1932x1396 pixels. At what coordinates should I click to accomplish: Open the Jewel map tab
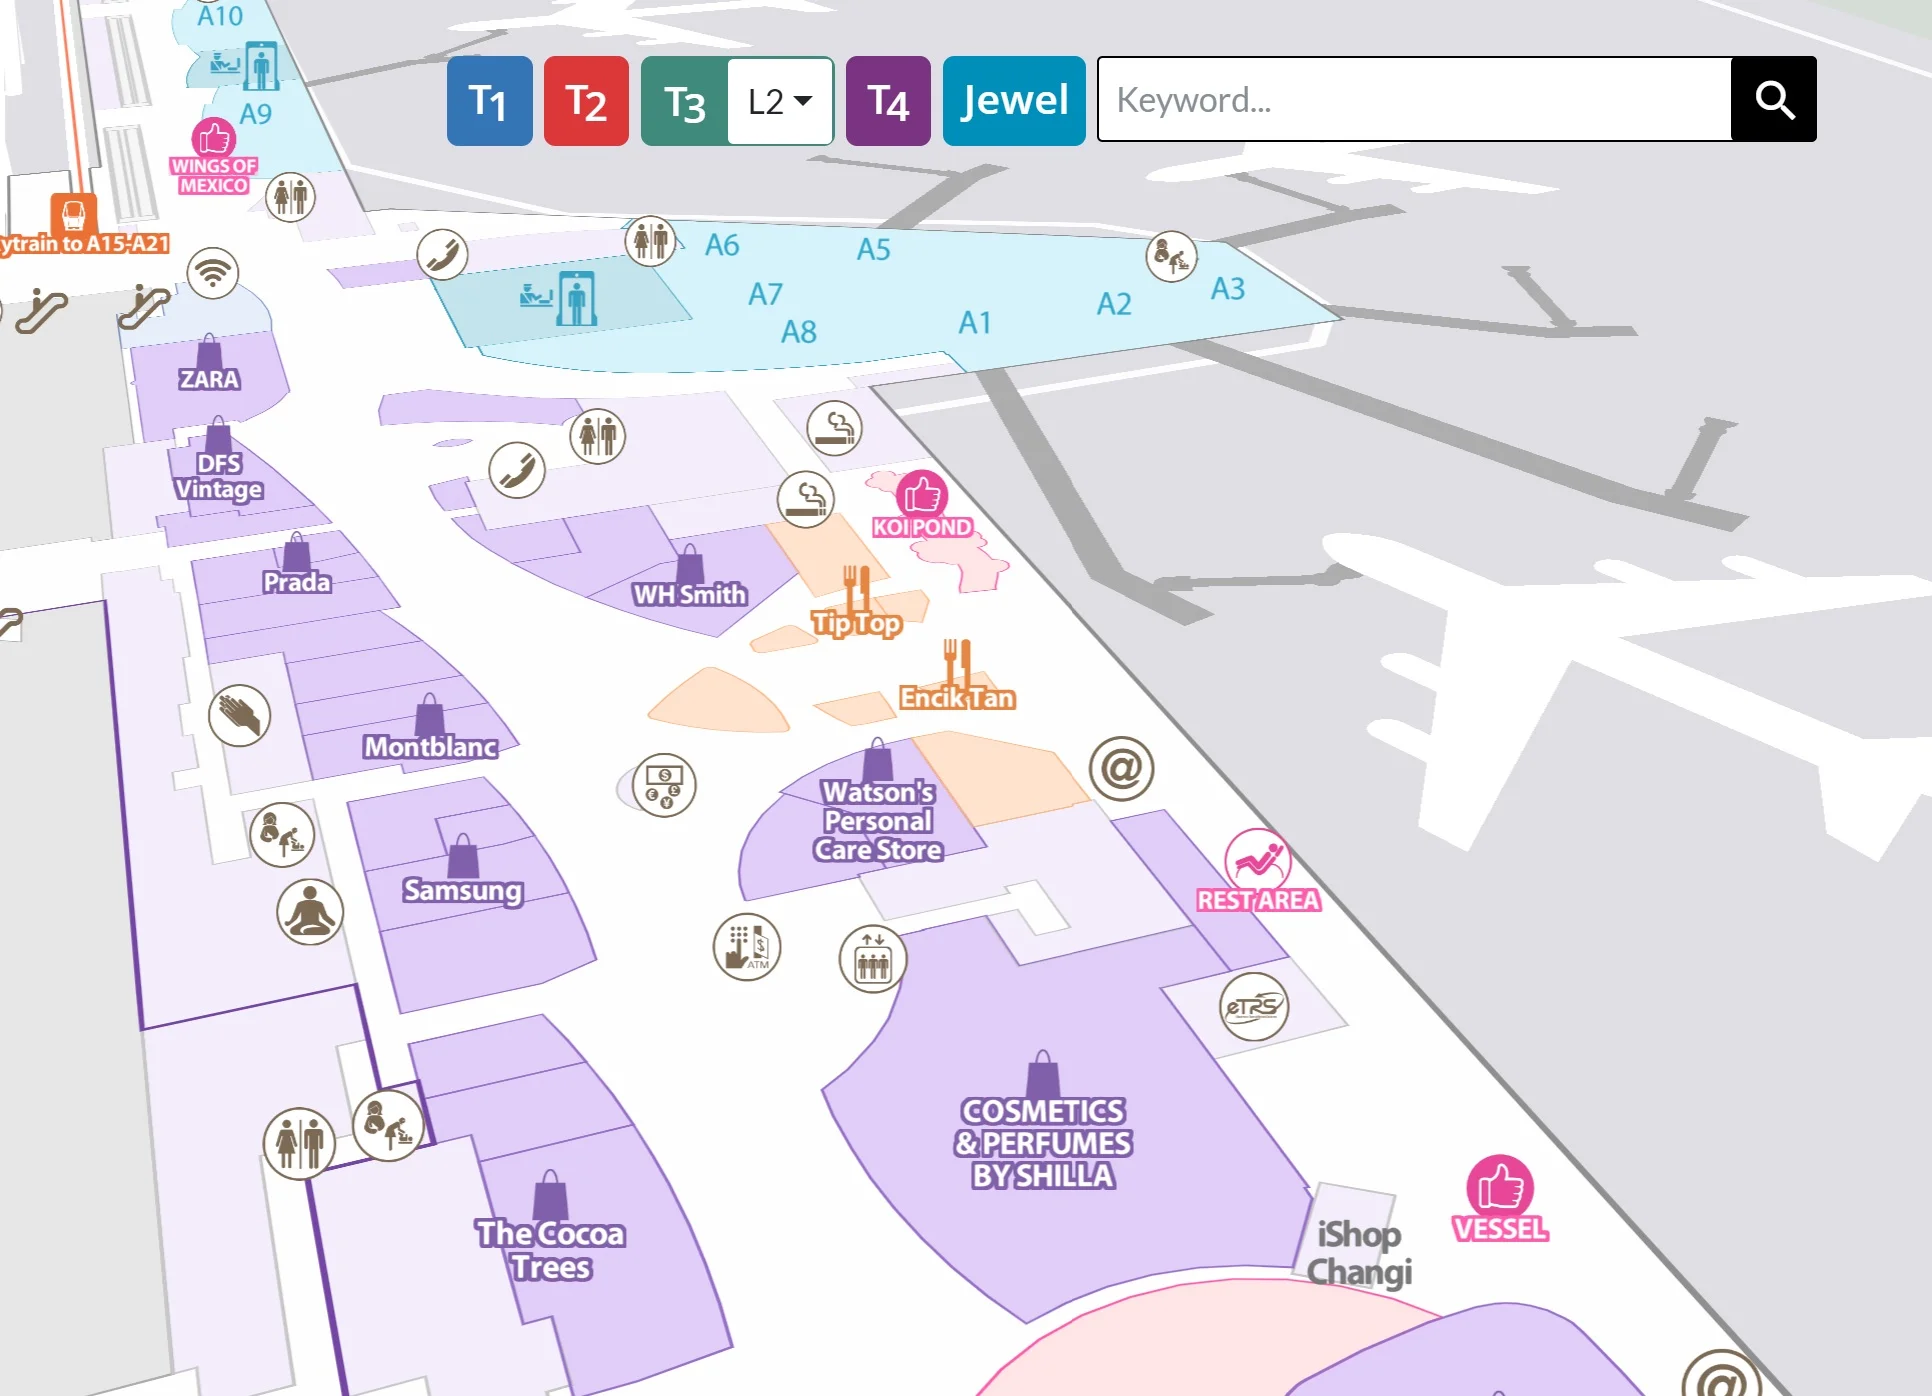pyautogui.click(x=1014, y=101)
